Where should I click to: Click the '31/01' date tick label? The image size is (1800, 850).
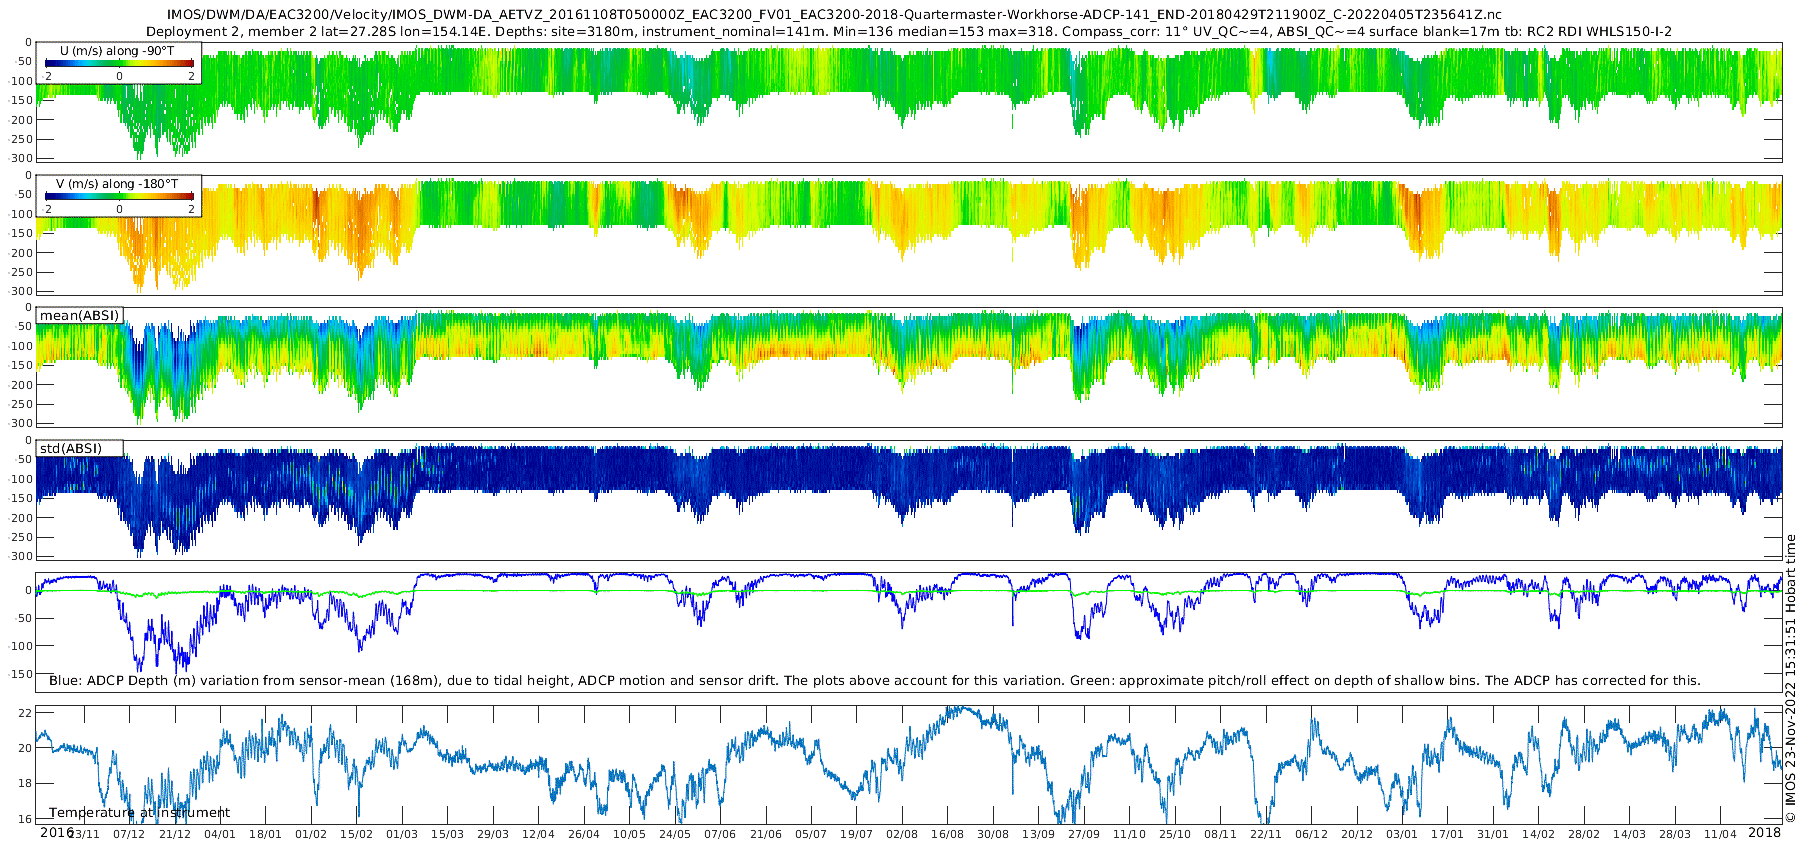click(x=1493, y=834)
